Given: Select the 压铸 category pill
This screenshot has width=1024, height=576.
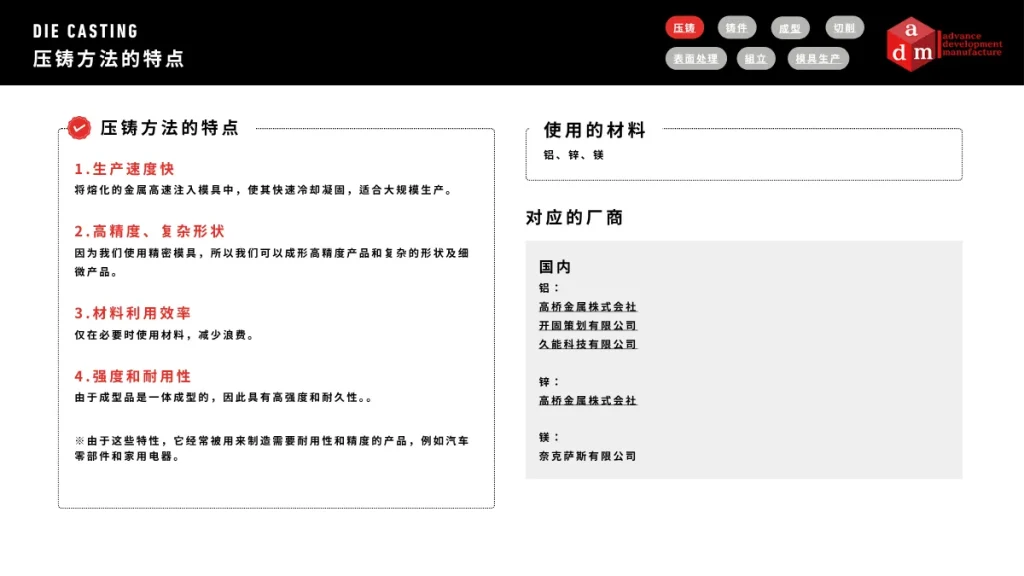Looking at the screenshot, I should pos(684,28).
